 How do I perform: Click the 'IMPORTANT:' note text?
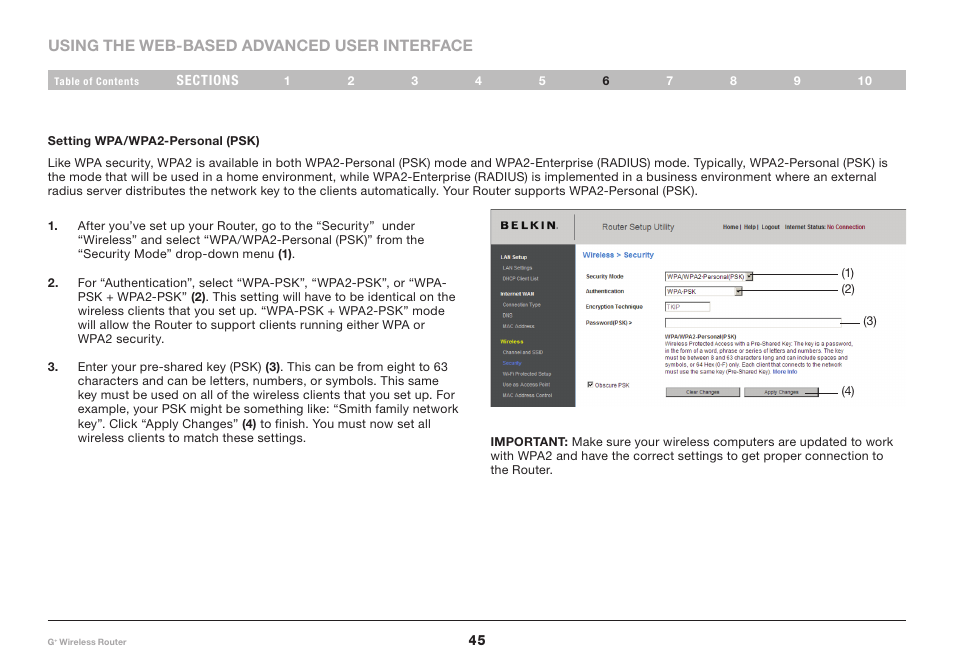[529, 442]
